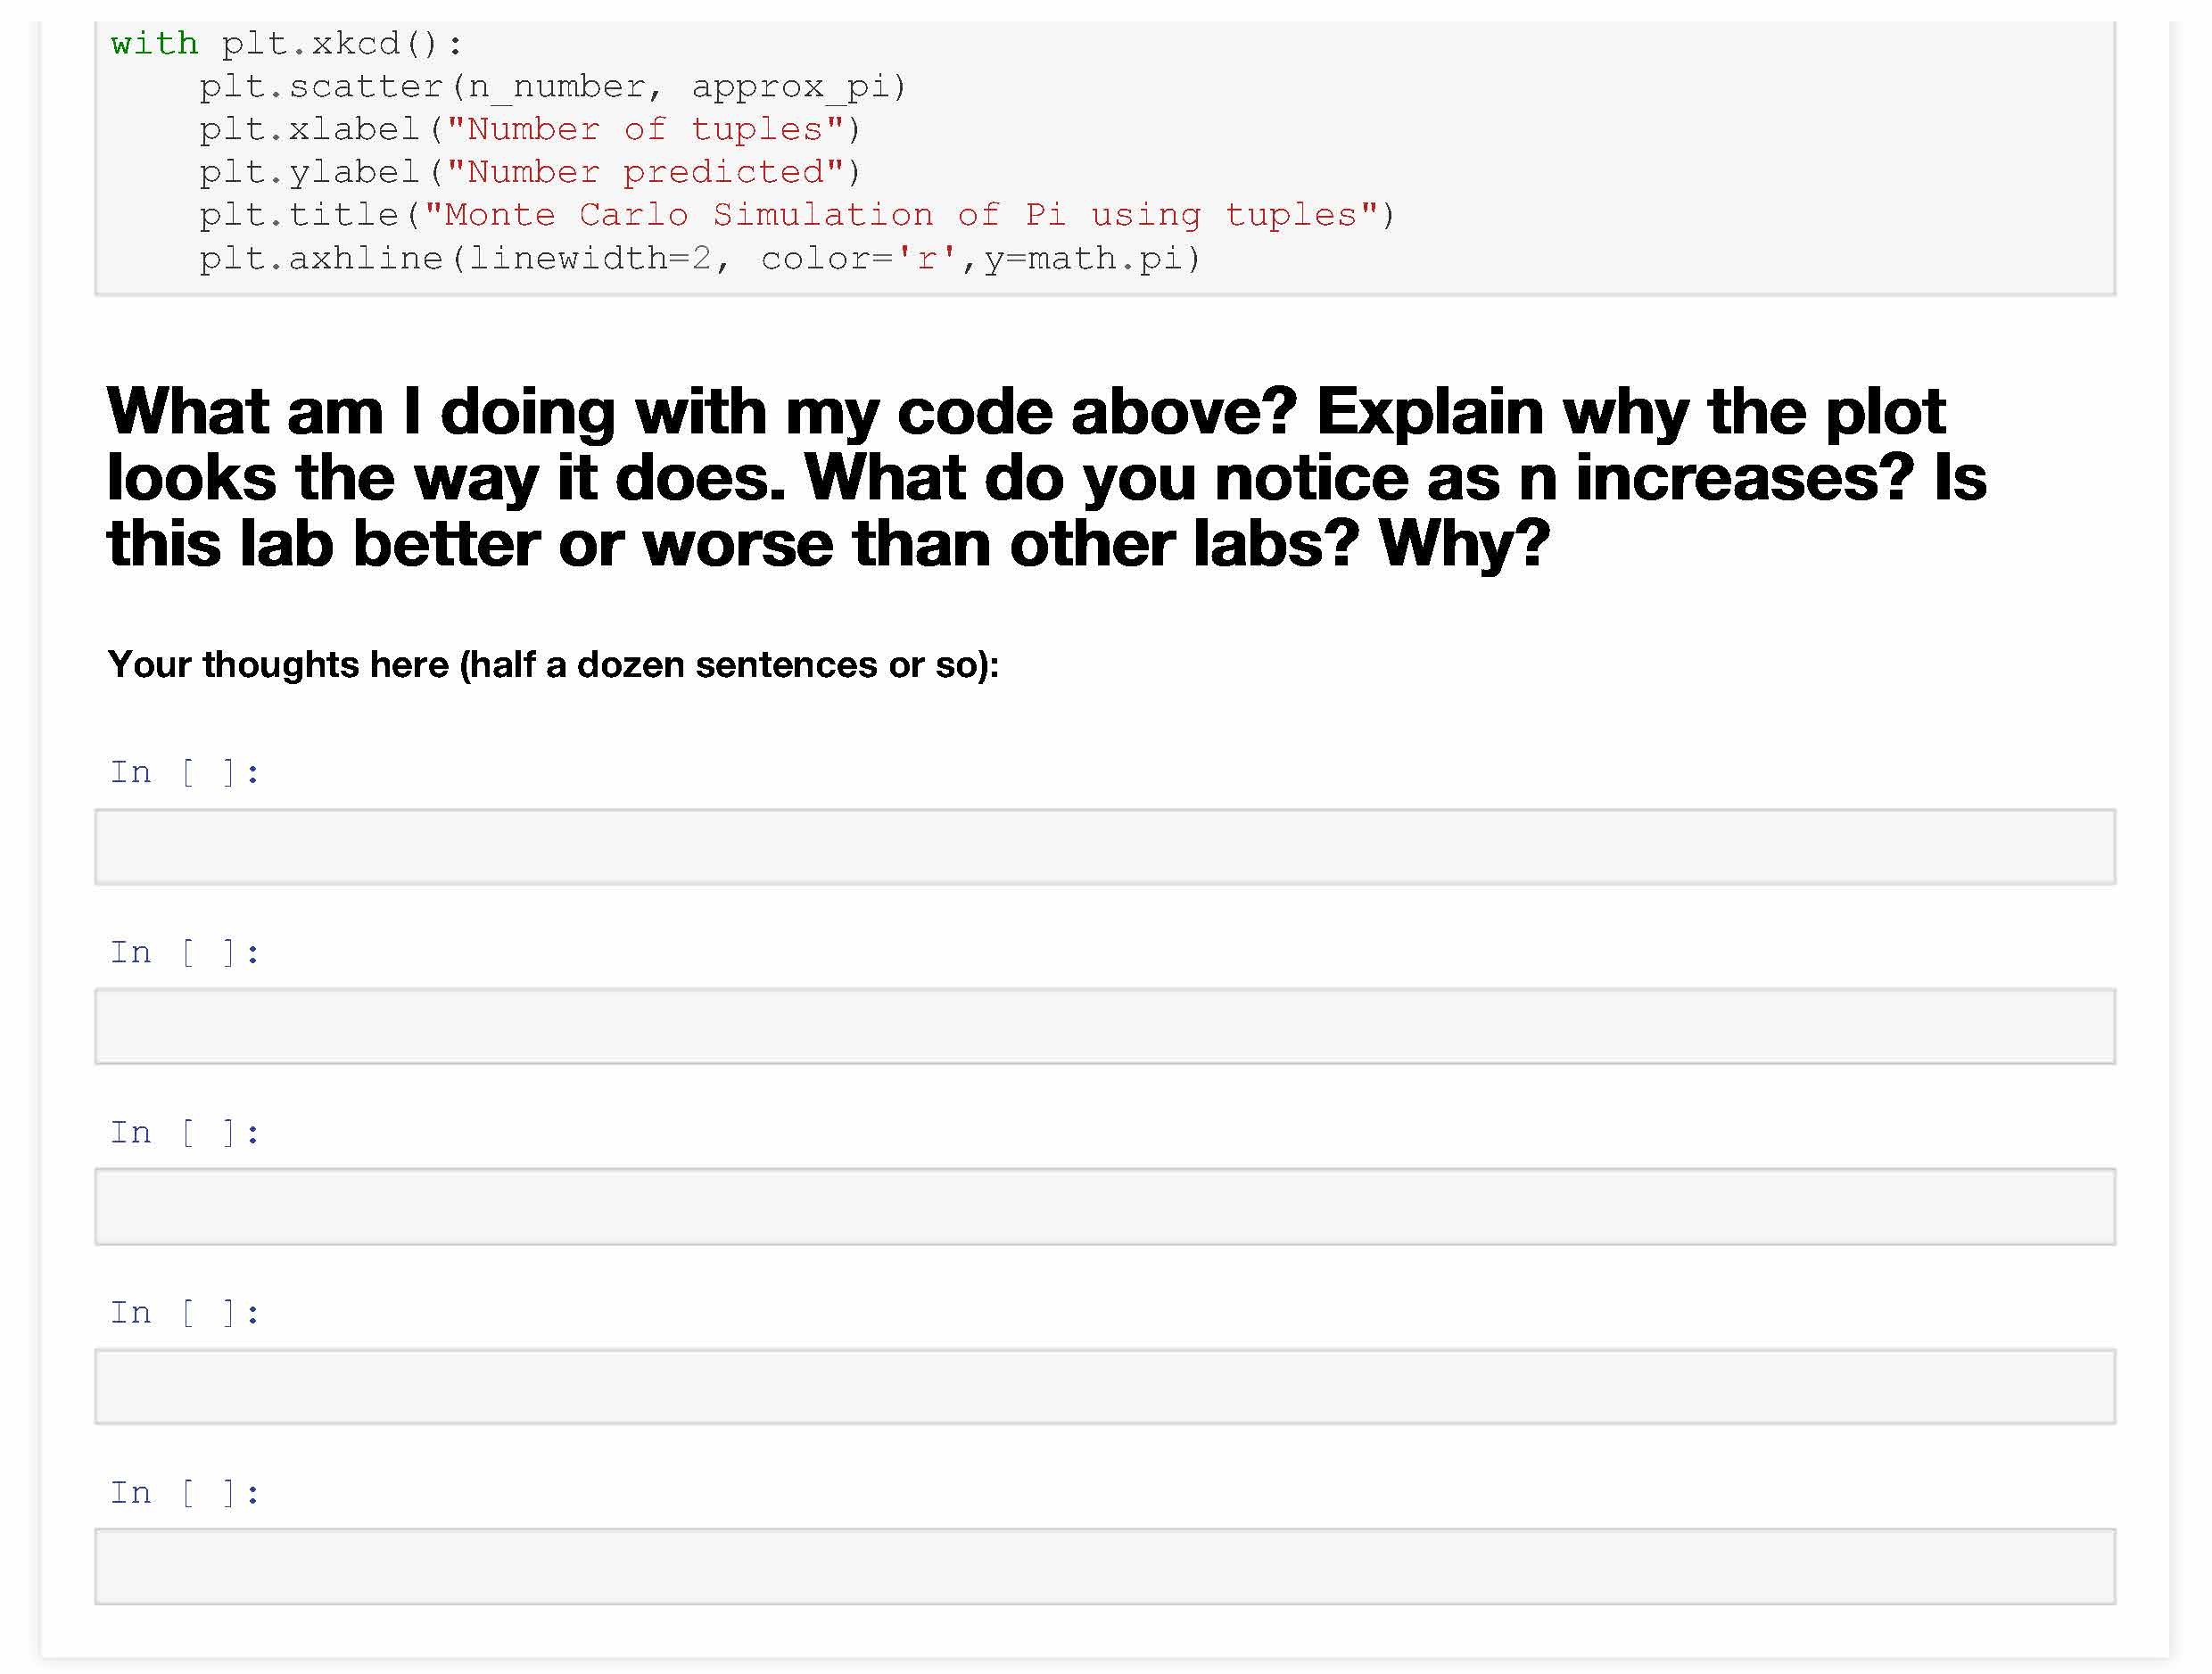Click the last empty code cell
Screen dimensions: 2212x1674
click(x=1104, y=1566)
